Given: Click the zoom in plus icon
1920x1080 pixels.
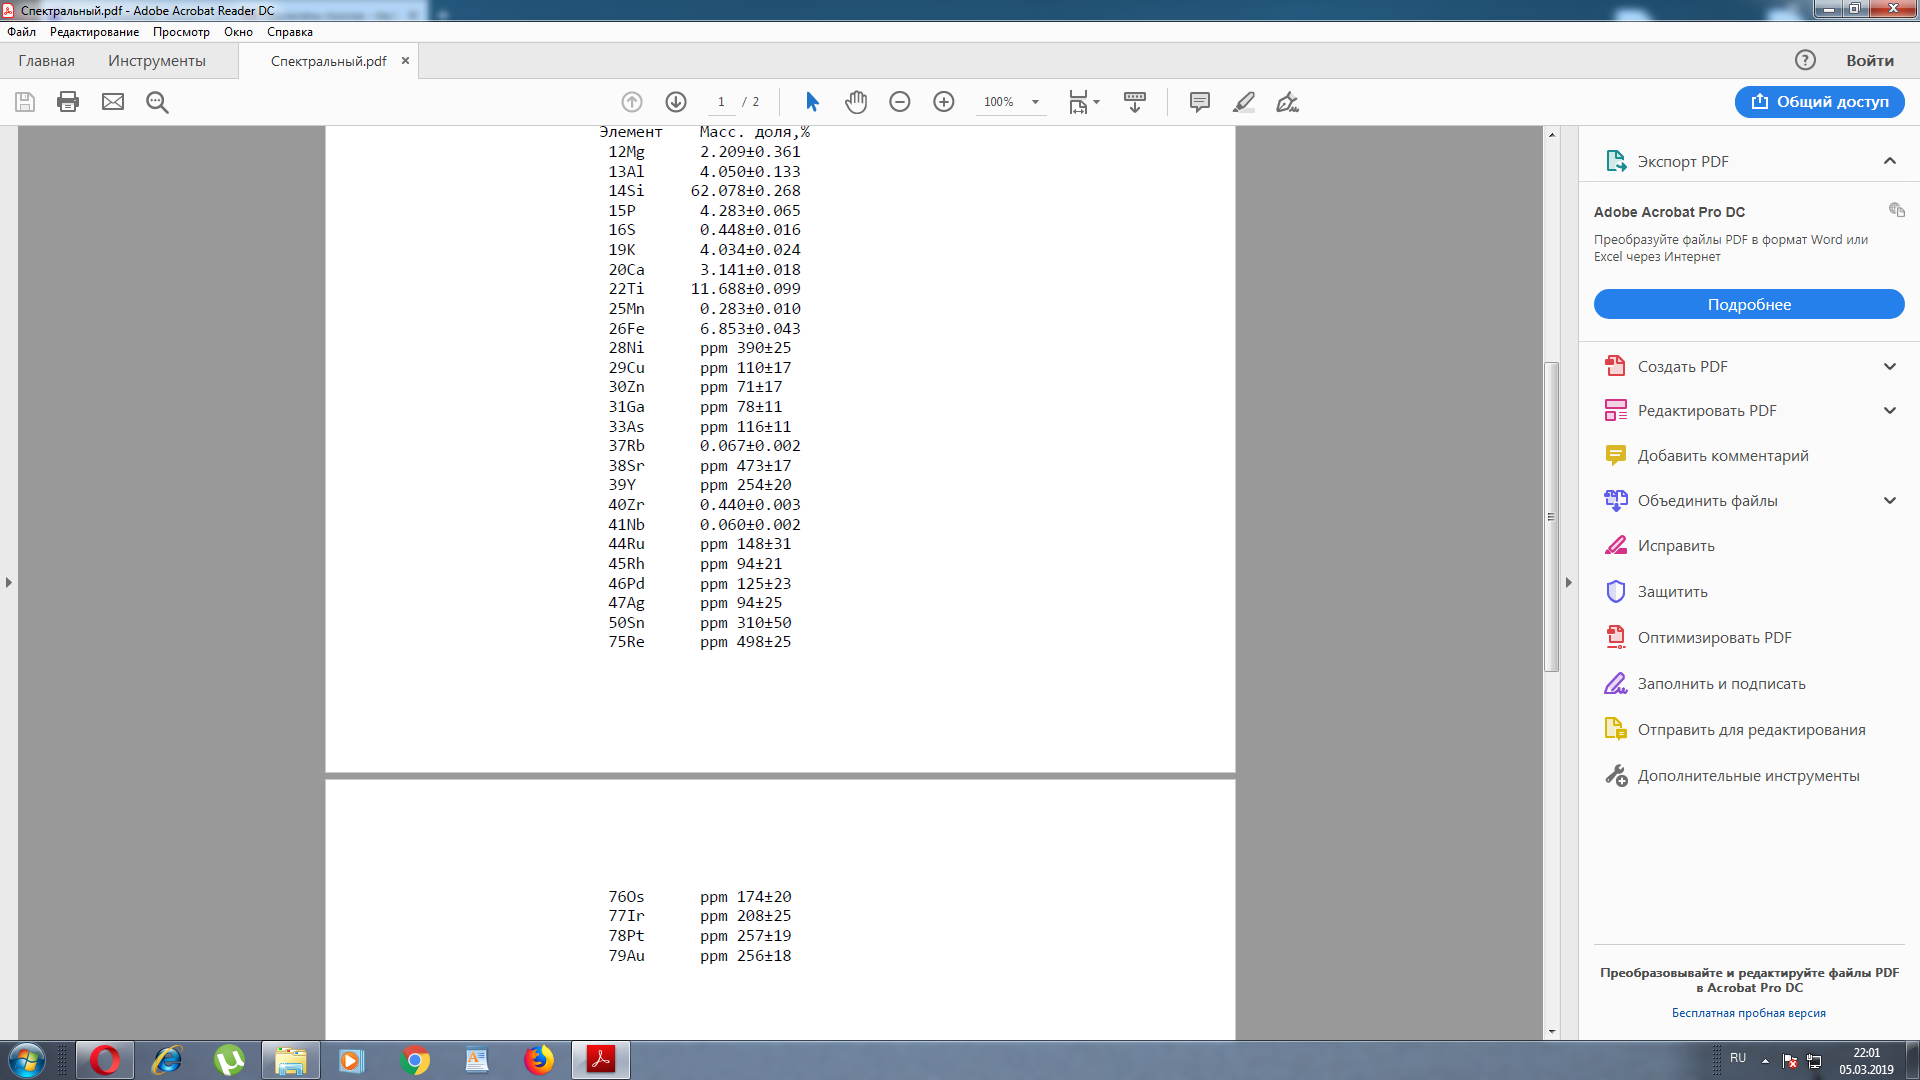Looking at the screenshot, I should pos(944,102).
